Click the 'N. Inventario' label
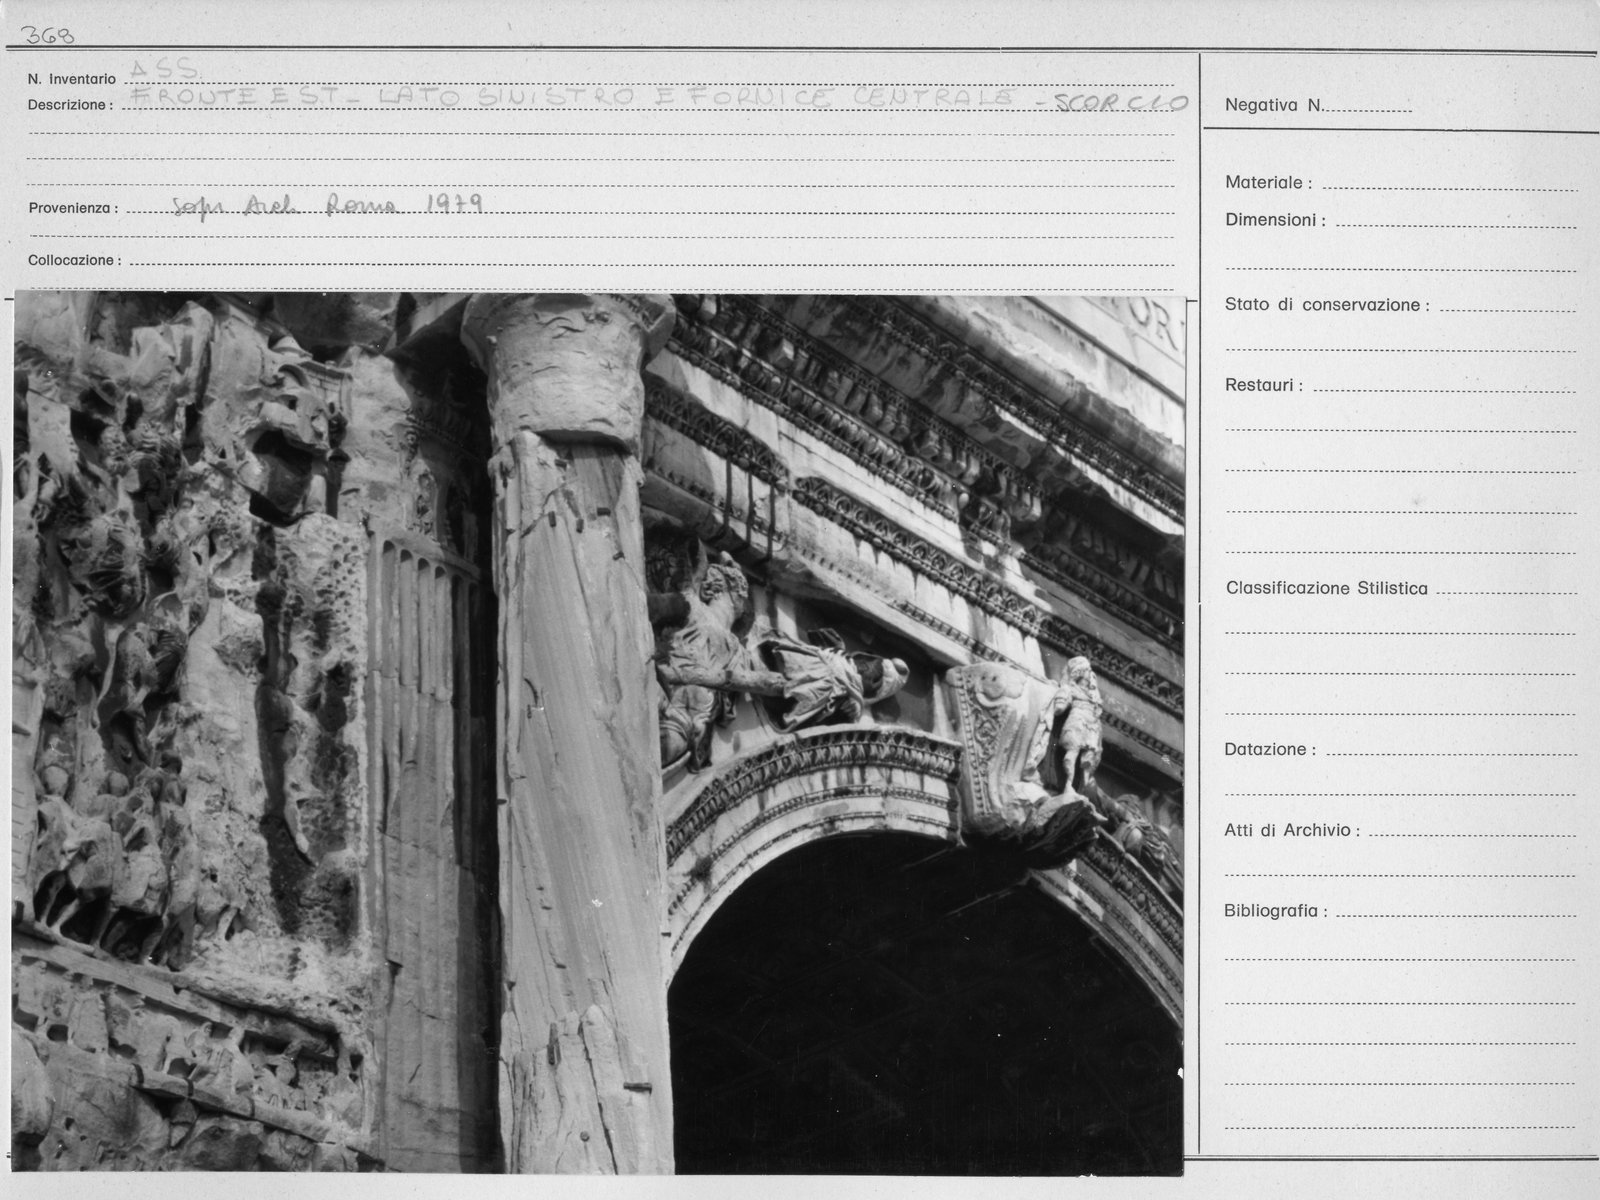 coord(71,79)
